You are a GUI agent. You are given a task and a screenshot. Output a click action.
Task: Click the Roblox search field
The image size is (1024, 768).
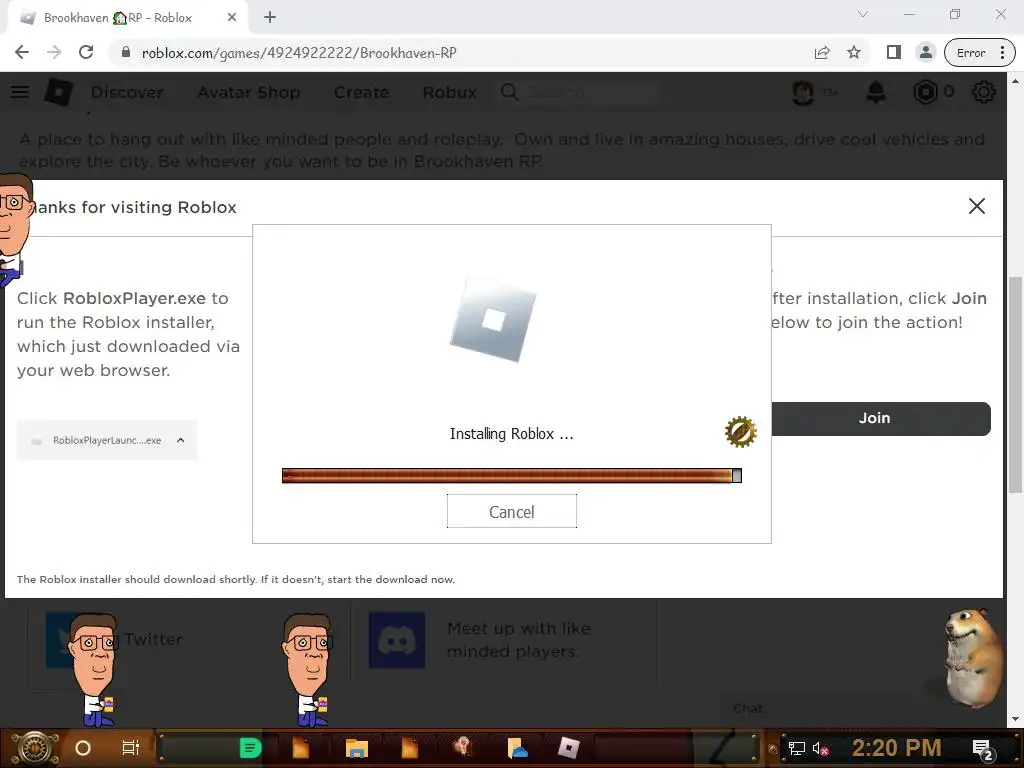pyautogui.click(x=578, y=93)
